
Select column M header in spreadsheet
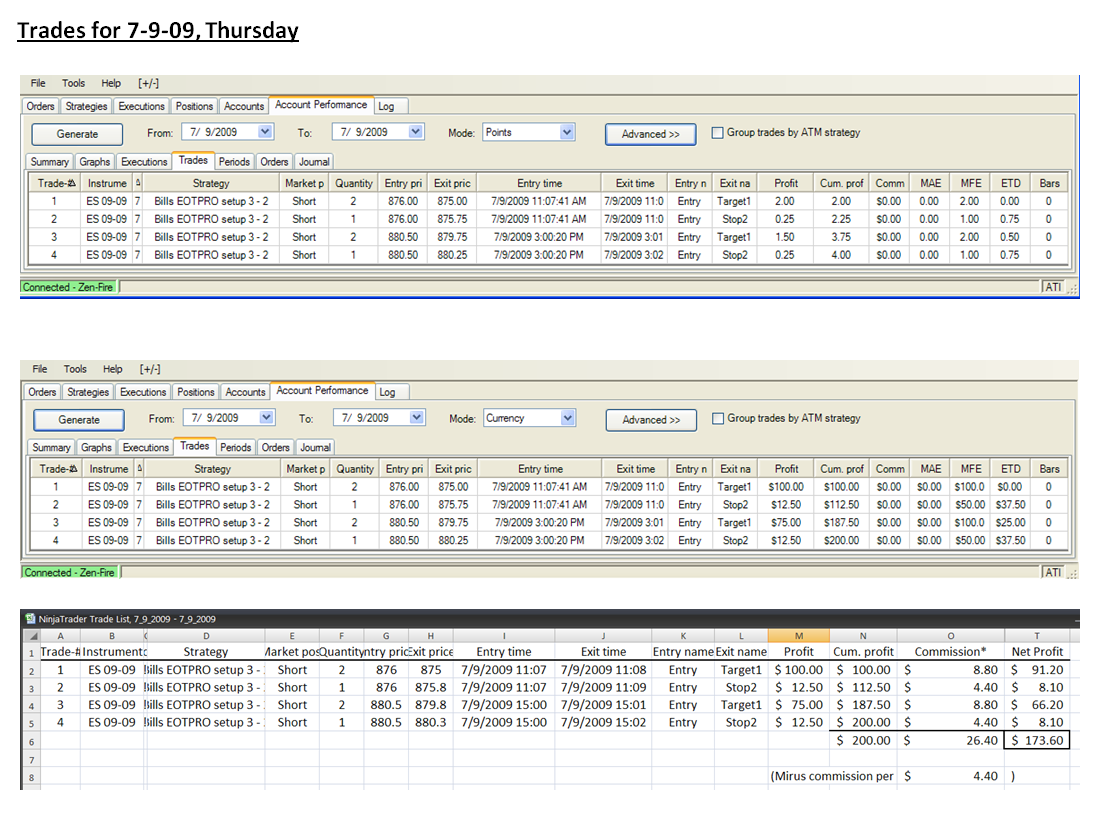click(799, 636)
